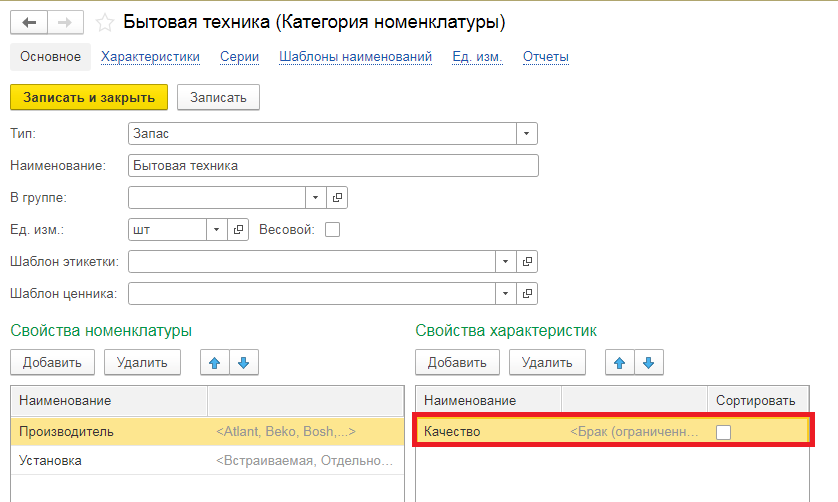Click Добавить under Свойства характеристик
Viewport: 838px width, 502px height.
click(457, 363)
